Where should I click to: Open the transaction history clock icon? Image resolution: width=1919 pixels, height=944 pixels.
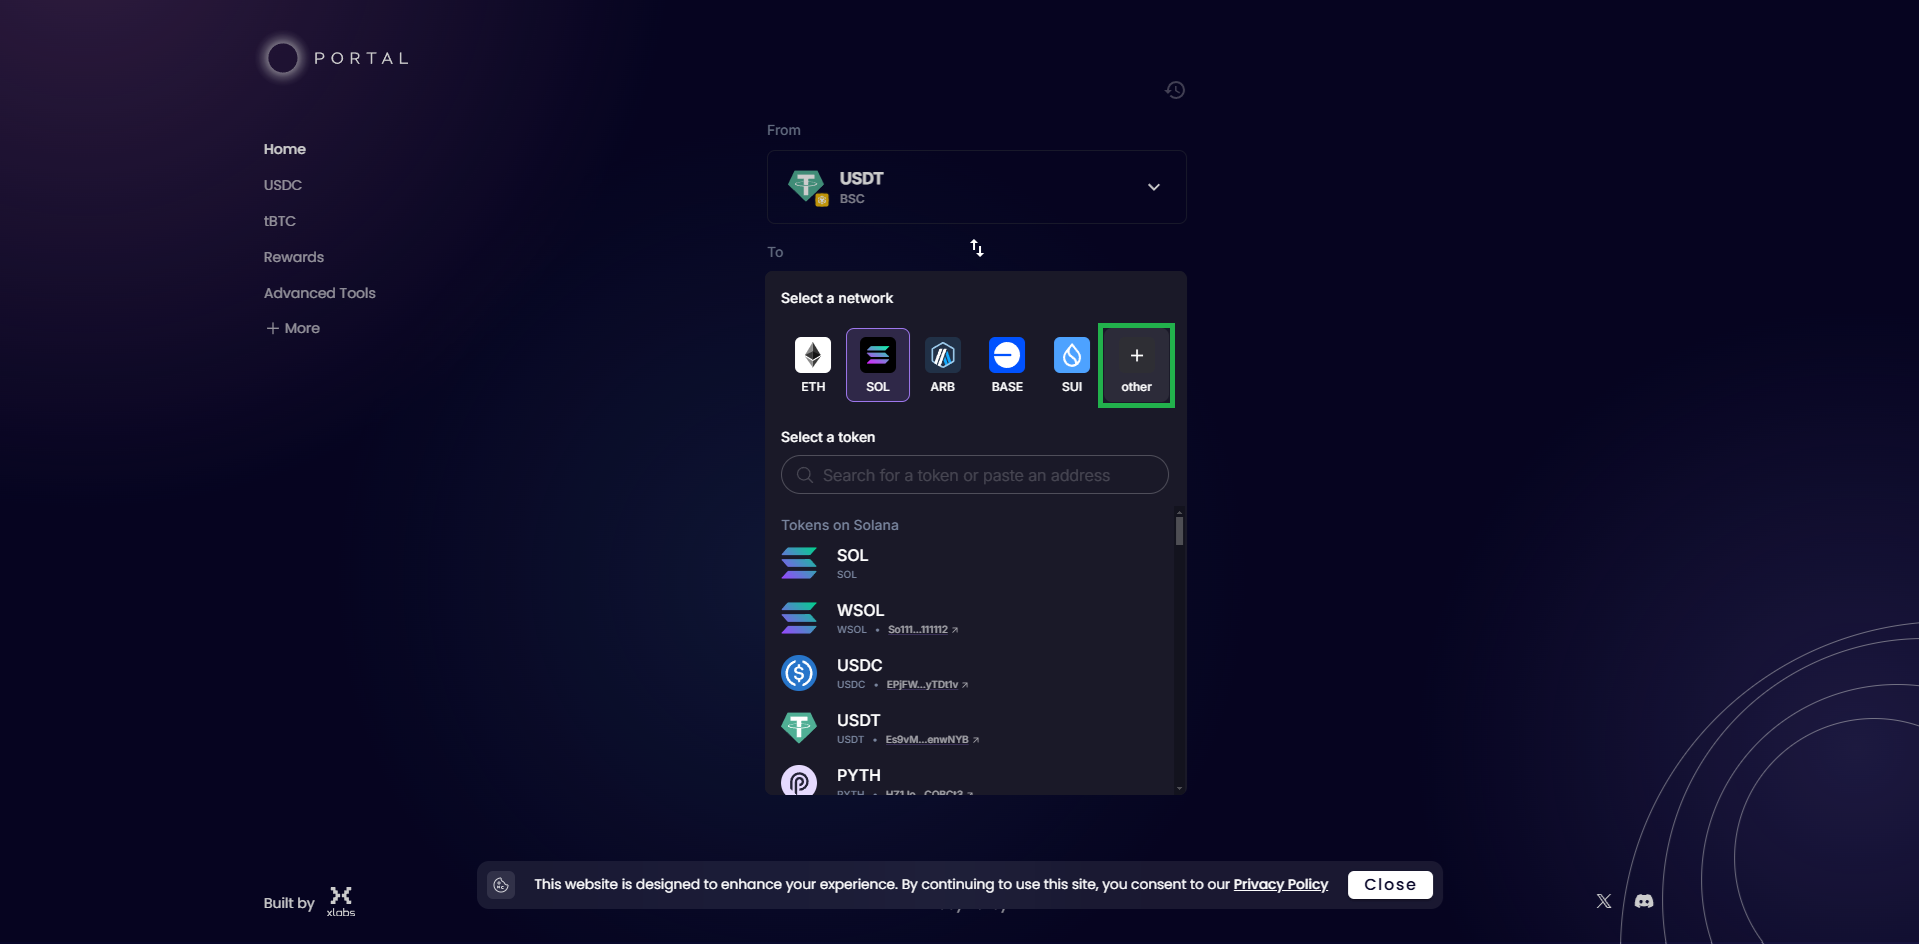pyautogui.click(x=1175, y=90)
